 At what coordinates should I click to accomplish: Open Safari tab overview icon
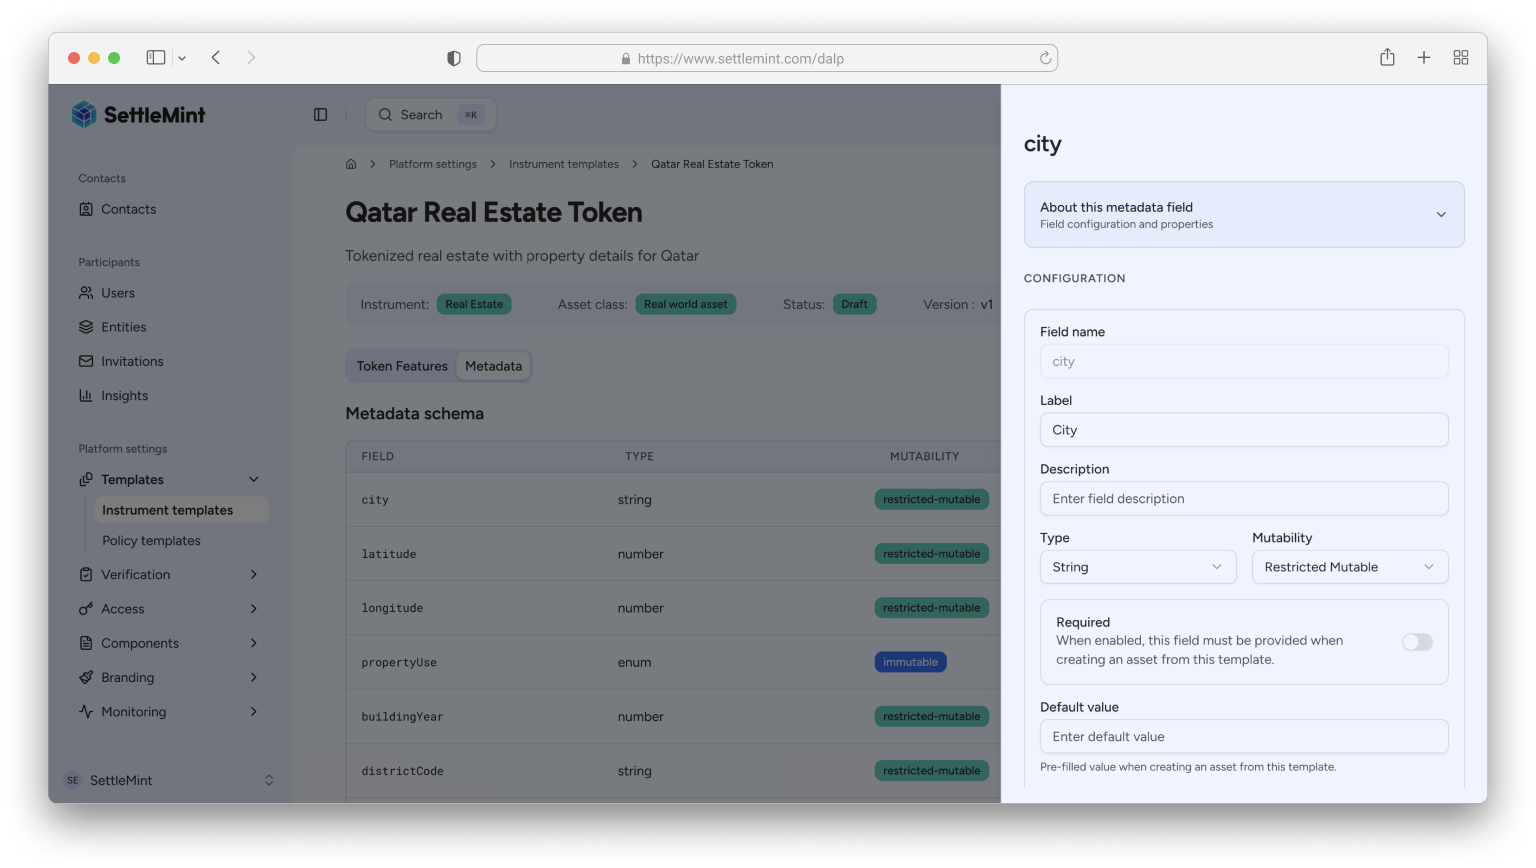1460,58
